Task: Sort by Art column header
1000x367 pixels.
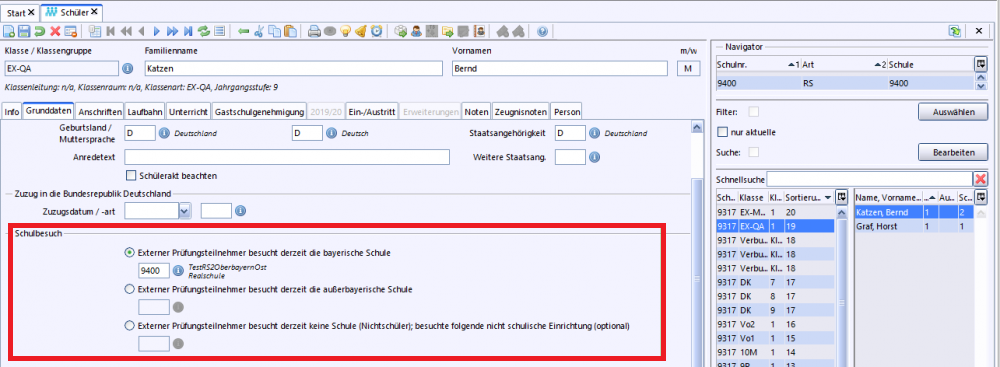Action: [x=844, y=64]
